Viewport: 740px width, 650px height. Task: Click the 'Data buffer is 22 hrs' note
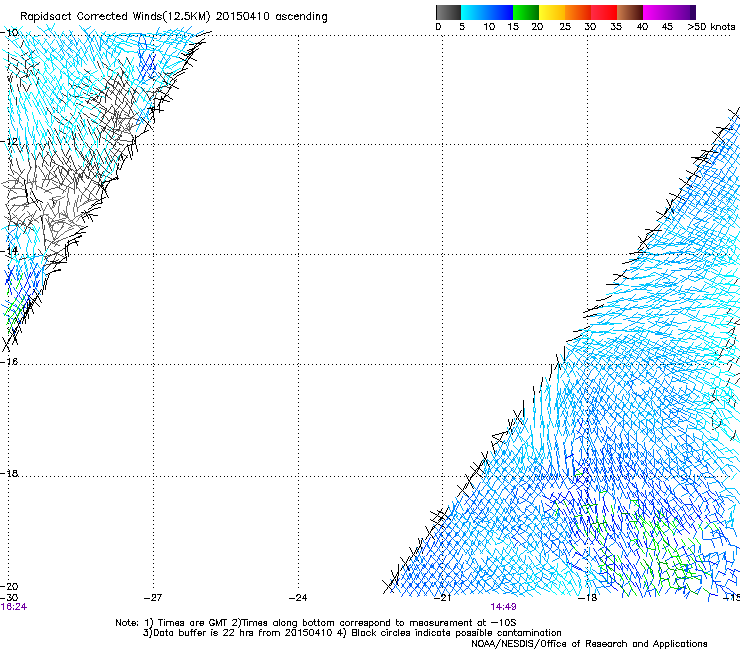click(204, 633)
